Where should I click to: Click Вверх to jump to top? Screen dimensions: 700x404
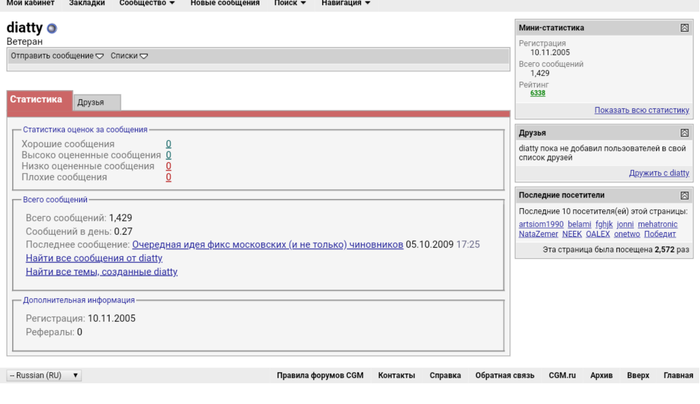[638, 375]
